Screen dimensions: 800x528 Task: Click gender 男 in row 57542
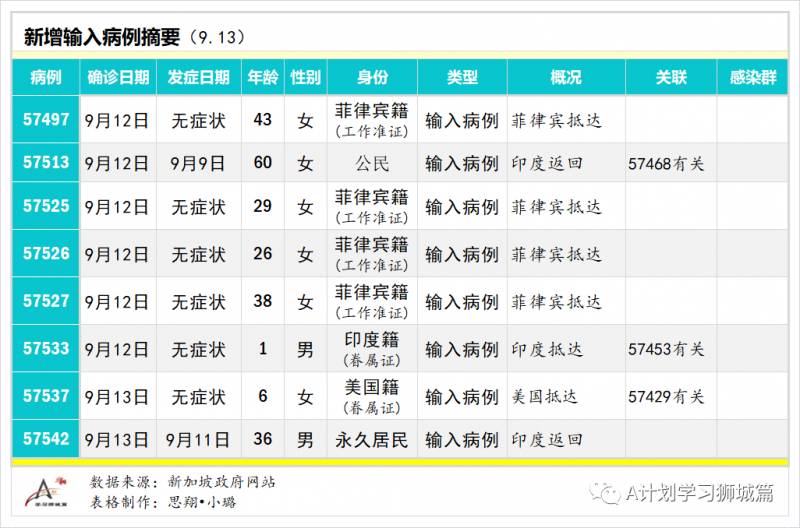[305, 440]
